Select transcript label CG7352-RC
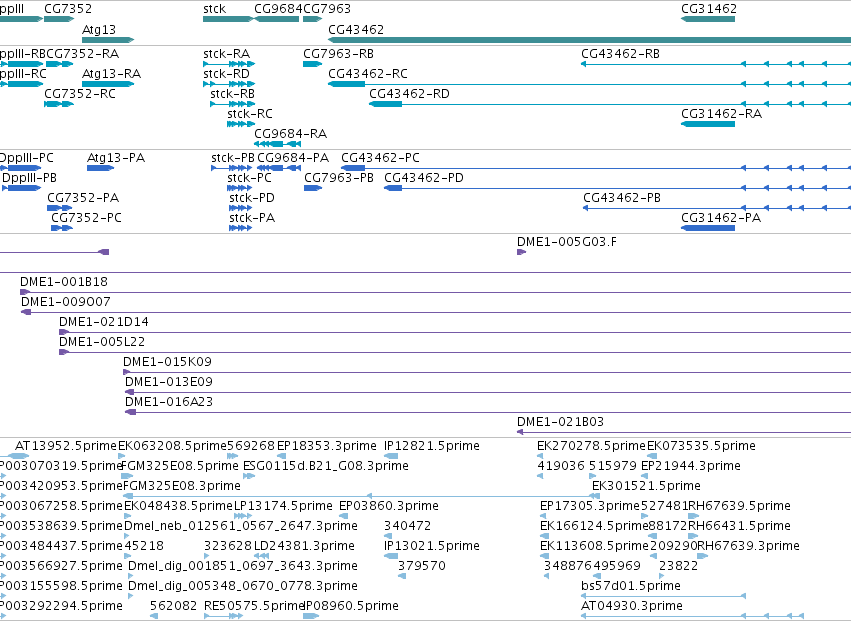851x621 pixels. [80, 94]
